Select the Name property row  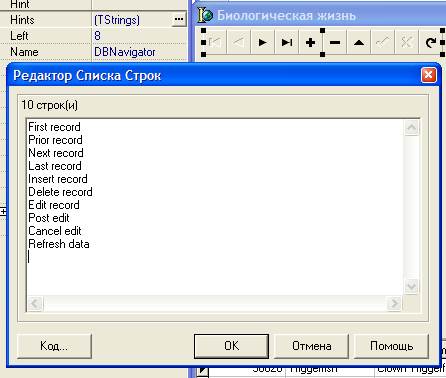(x=93, y=52)
